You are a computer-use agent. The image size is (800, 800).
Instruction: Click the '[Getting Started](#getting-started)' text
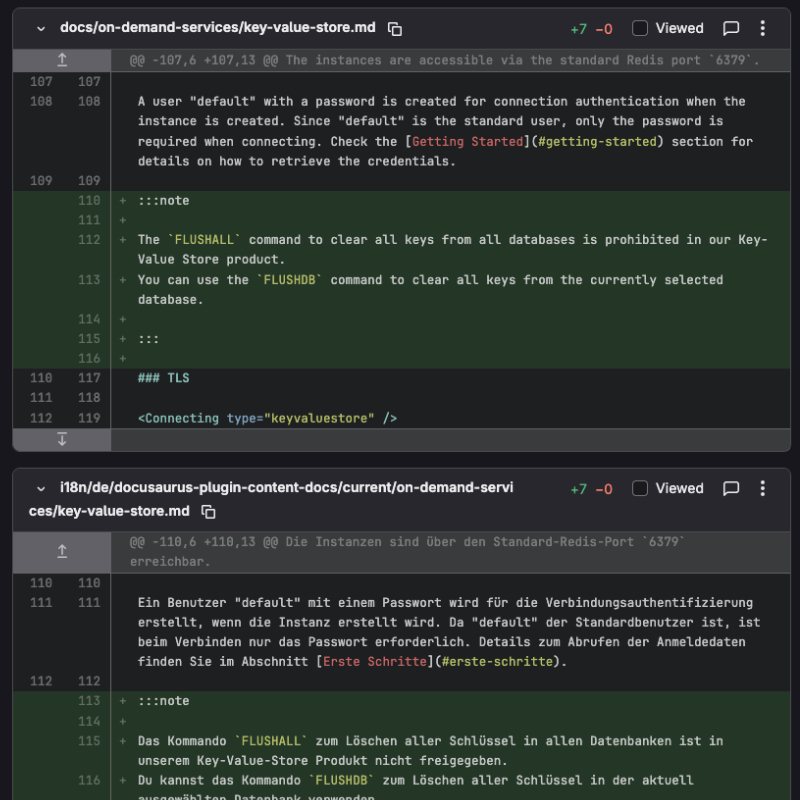coord(534,141)
